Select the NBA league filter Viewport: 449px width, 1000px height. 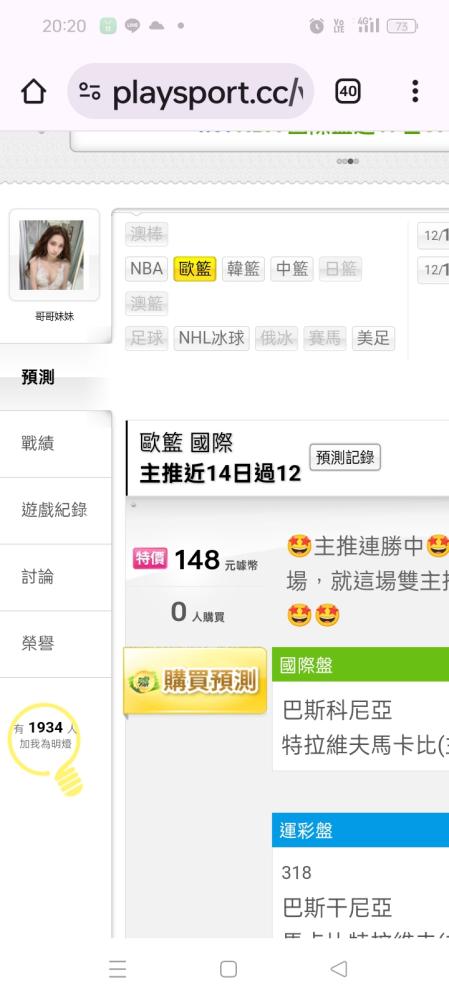(x=147, y=269)
